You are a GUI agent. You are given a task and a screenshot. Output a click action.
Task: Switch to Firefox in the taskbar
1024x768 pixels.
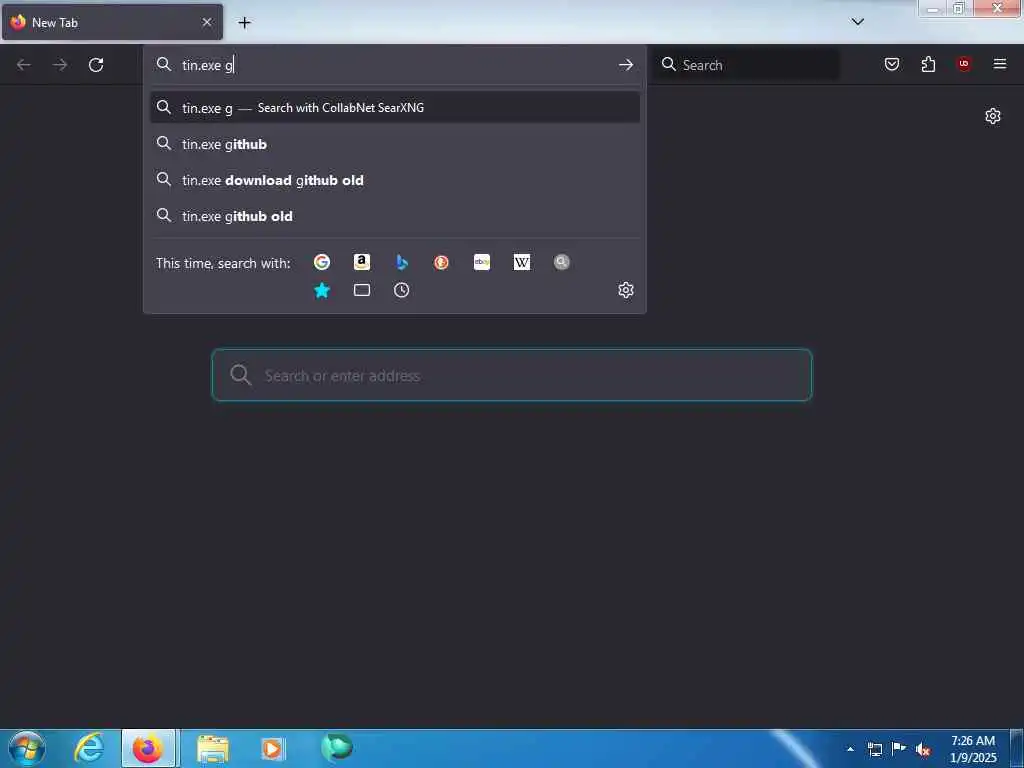[148, 748]
